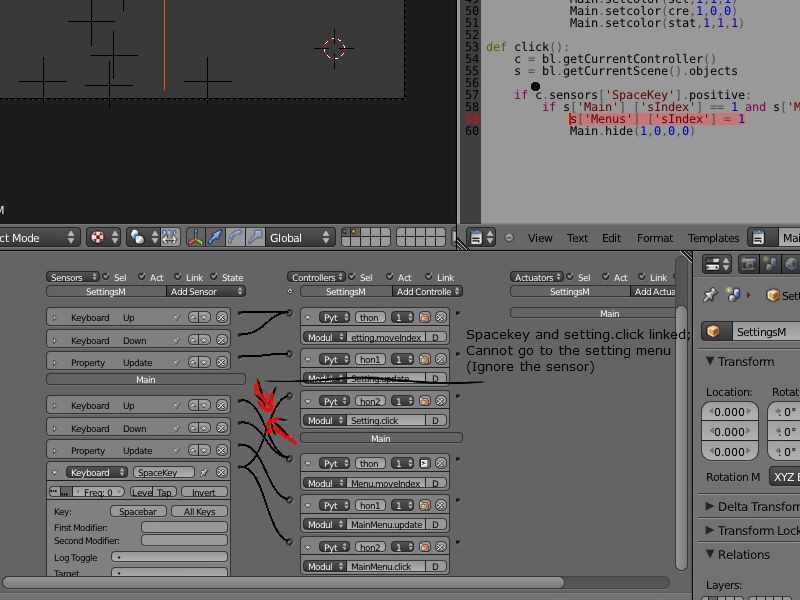This screenshot has width=800, height=600.
Task: Collapse text editor header menus icon
Action: click(x=509, y=238)
